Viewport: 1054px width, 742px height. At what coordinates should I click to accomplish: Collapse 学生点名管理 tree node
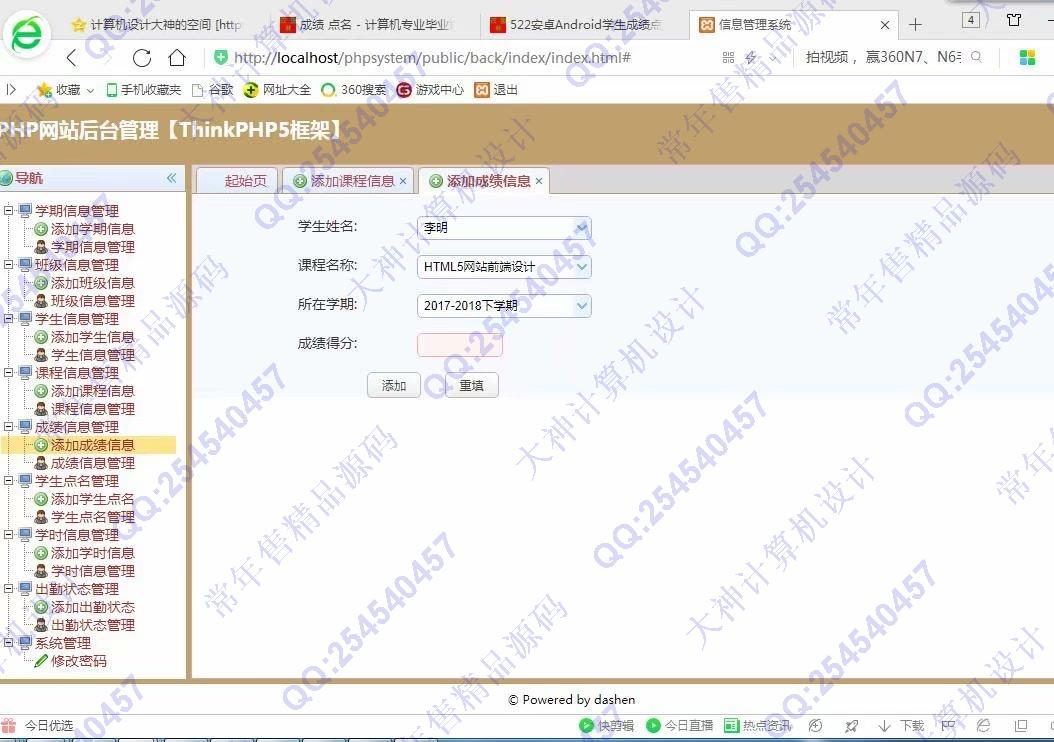point(8,481)
